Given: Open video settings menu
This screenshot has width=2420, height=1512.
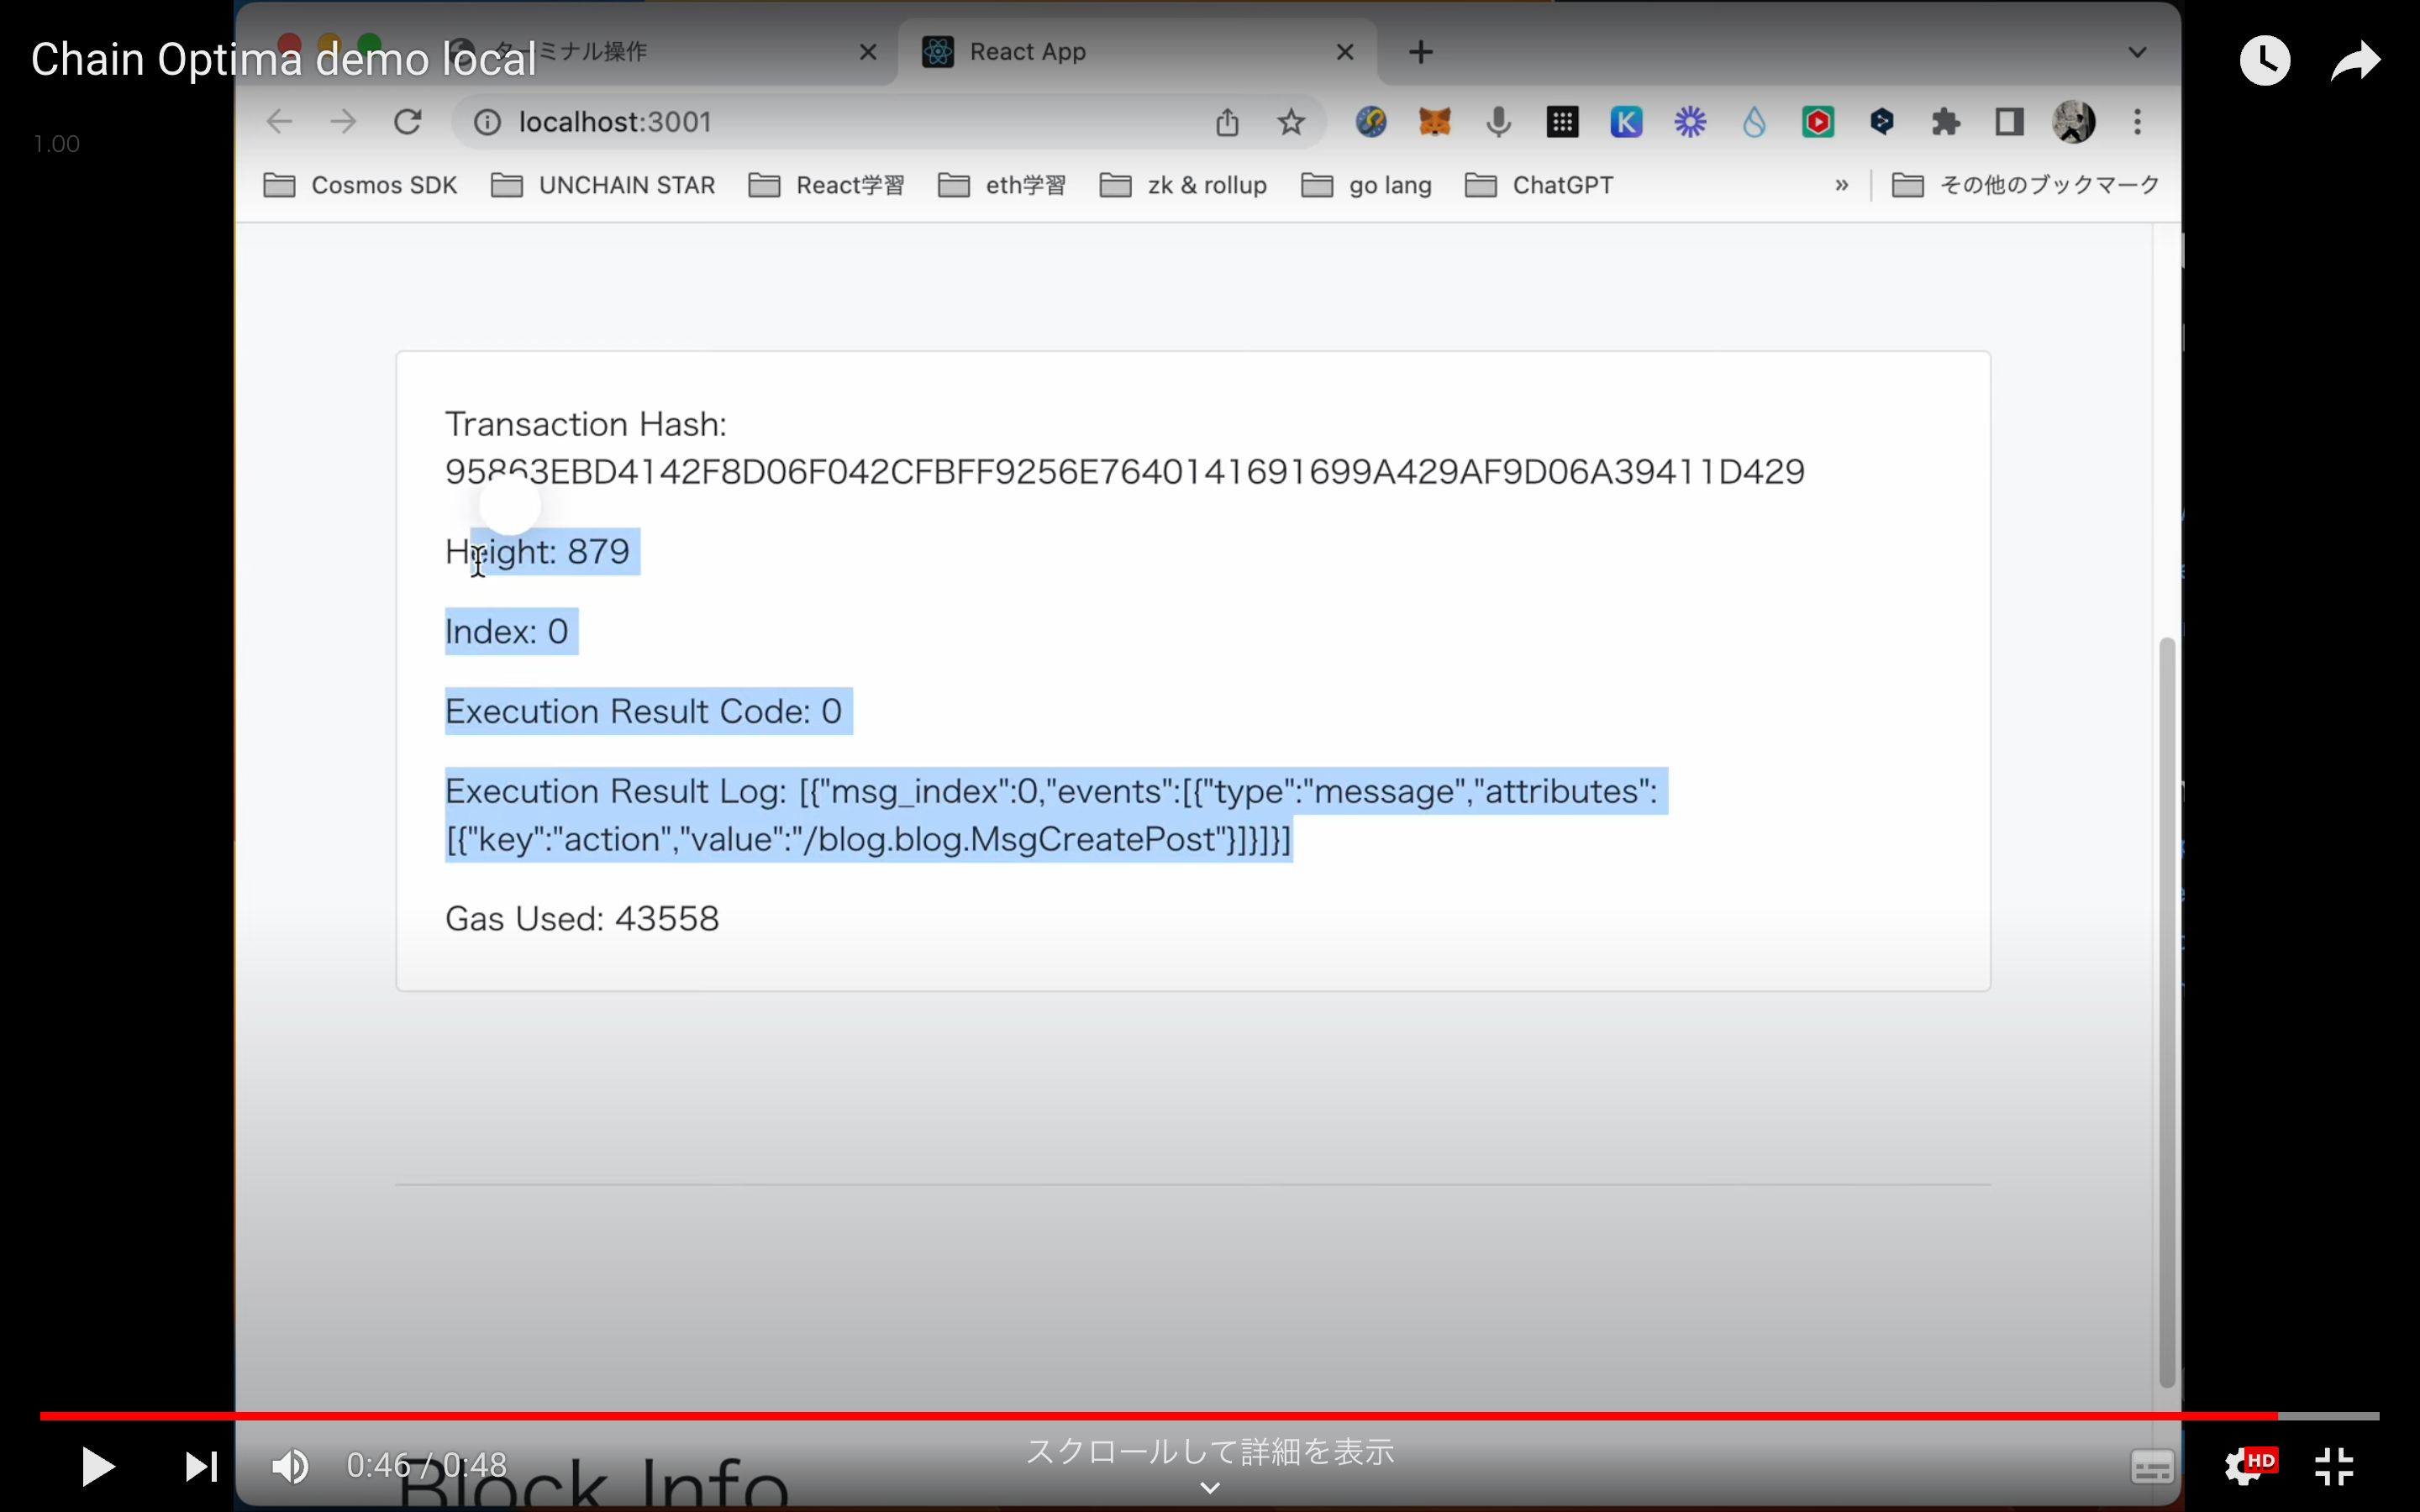Looking at the screenshot, I should 2248,1467.
